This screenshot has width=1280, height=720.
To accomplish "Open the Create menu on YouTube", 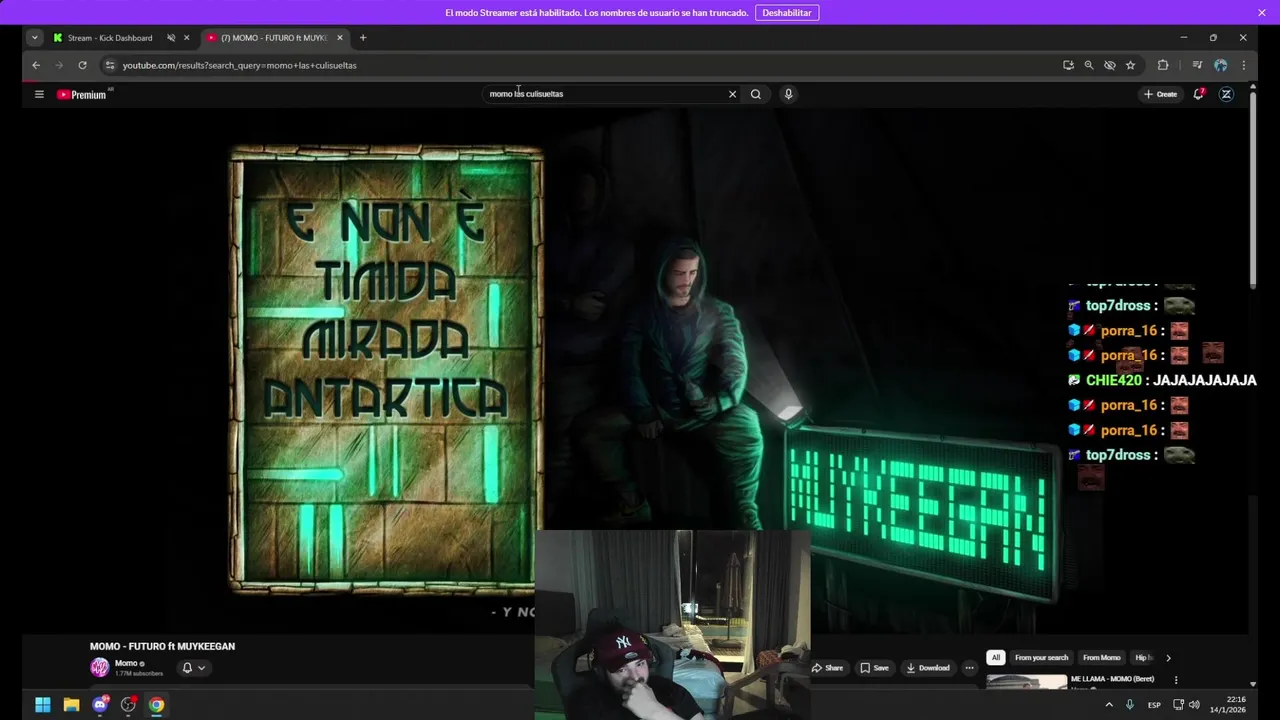I will pyautogui.click(x=1161, y=94).
